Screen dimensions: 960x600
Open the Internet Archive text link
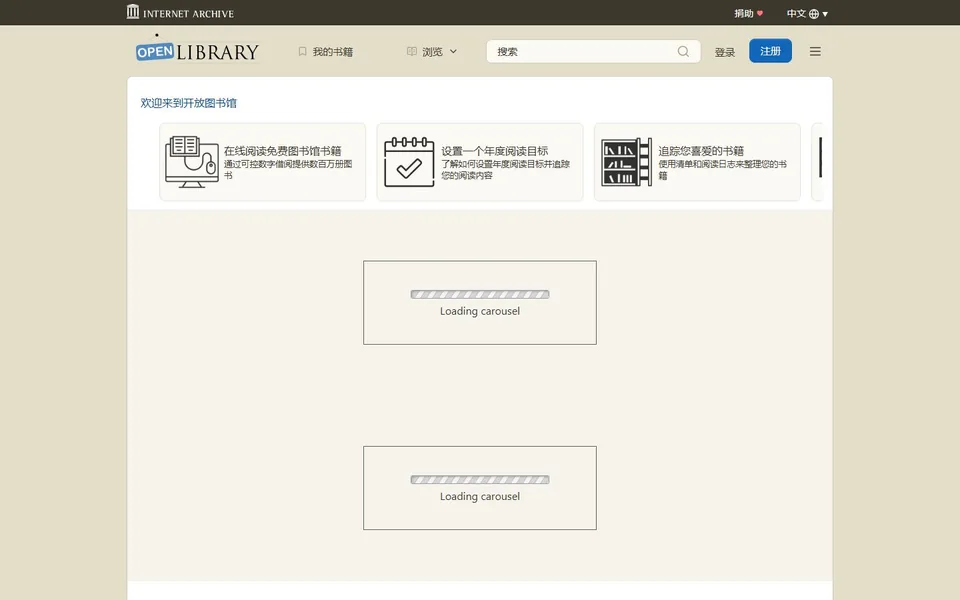point(189,13)
